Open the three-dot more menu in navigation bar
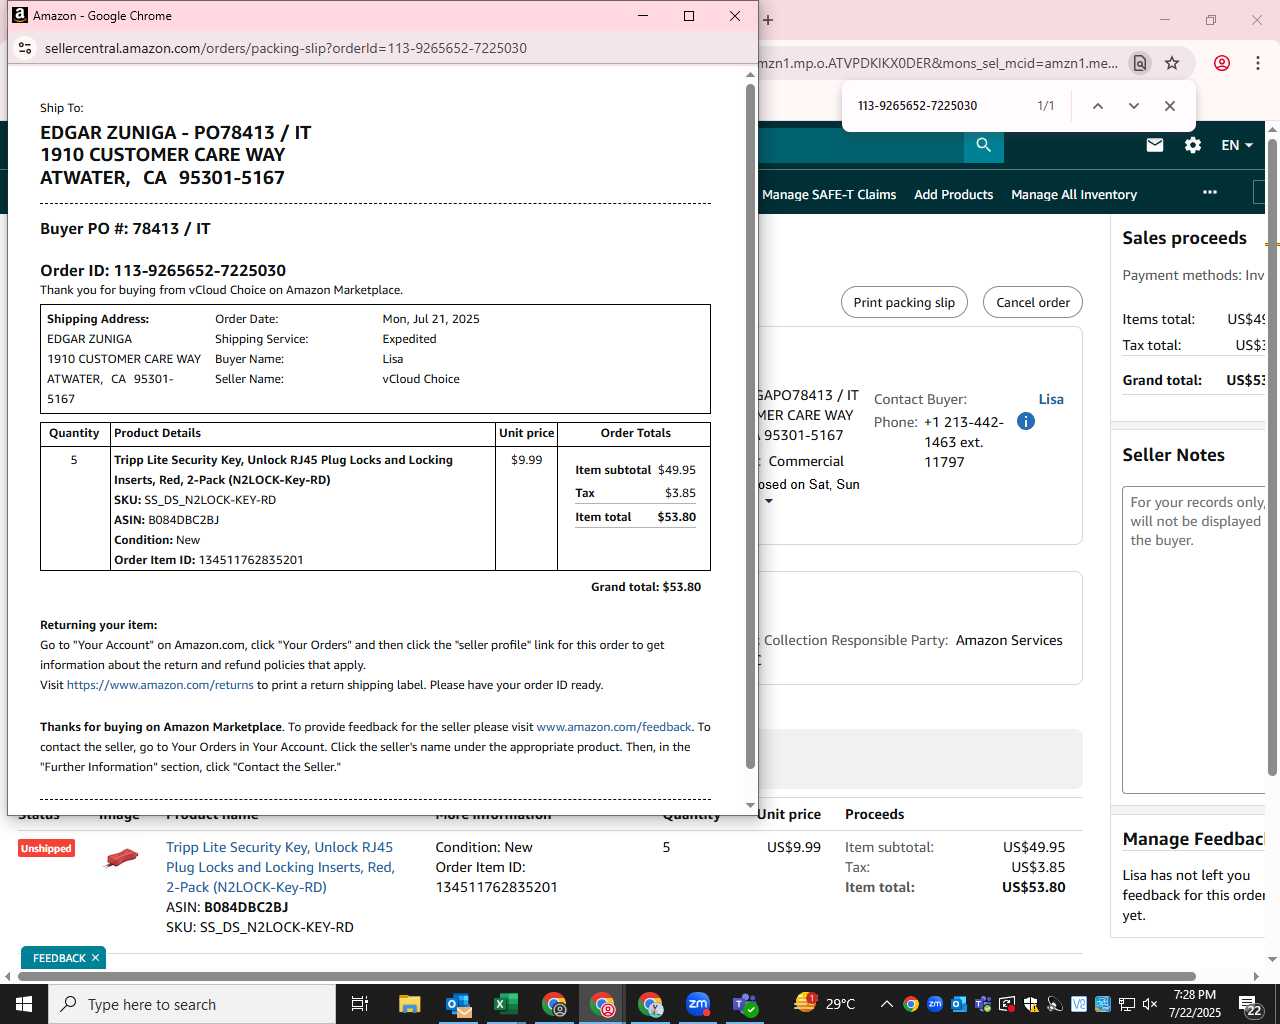The height and width of the screenshot is (1024, 1280). (x=1210, y=192)
